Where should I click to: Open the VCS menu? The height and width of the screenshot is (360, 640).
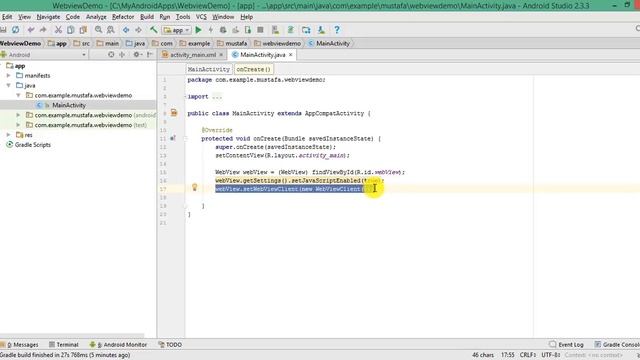201,17
